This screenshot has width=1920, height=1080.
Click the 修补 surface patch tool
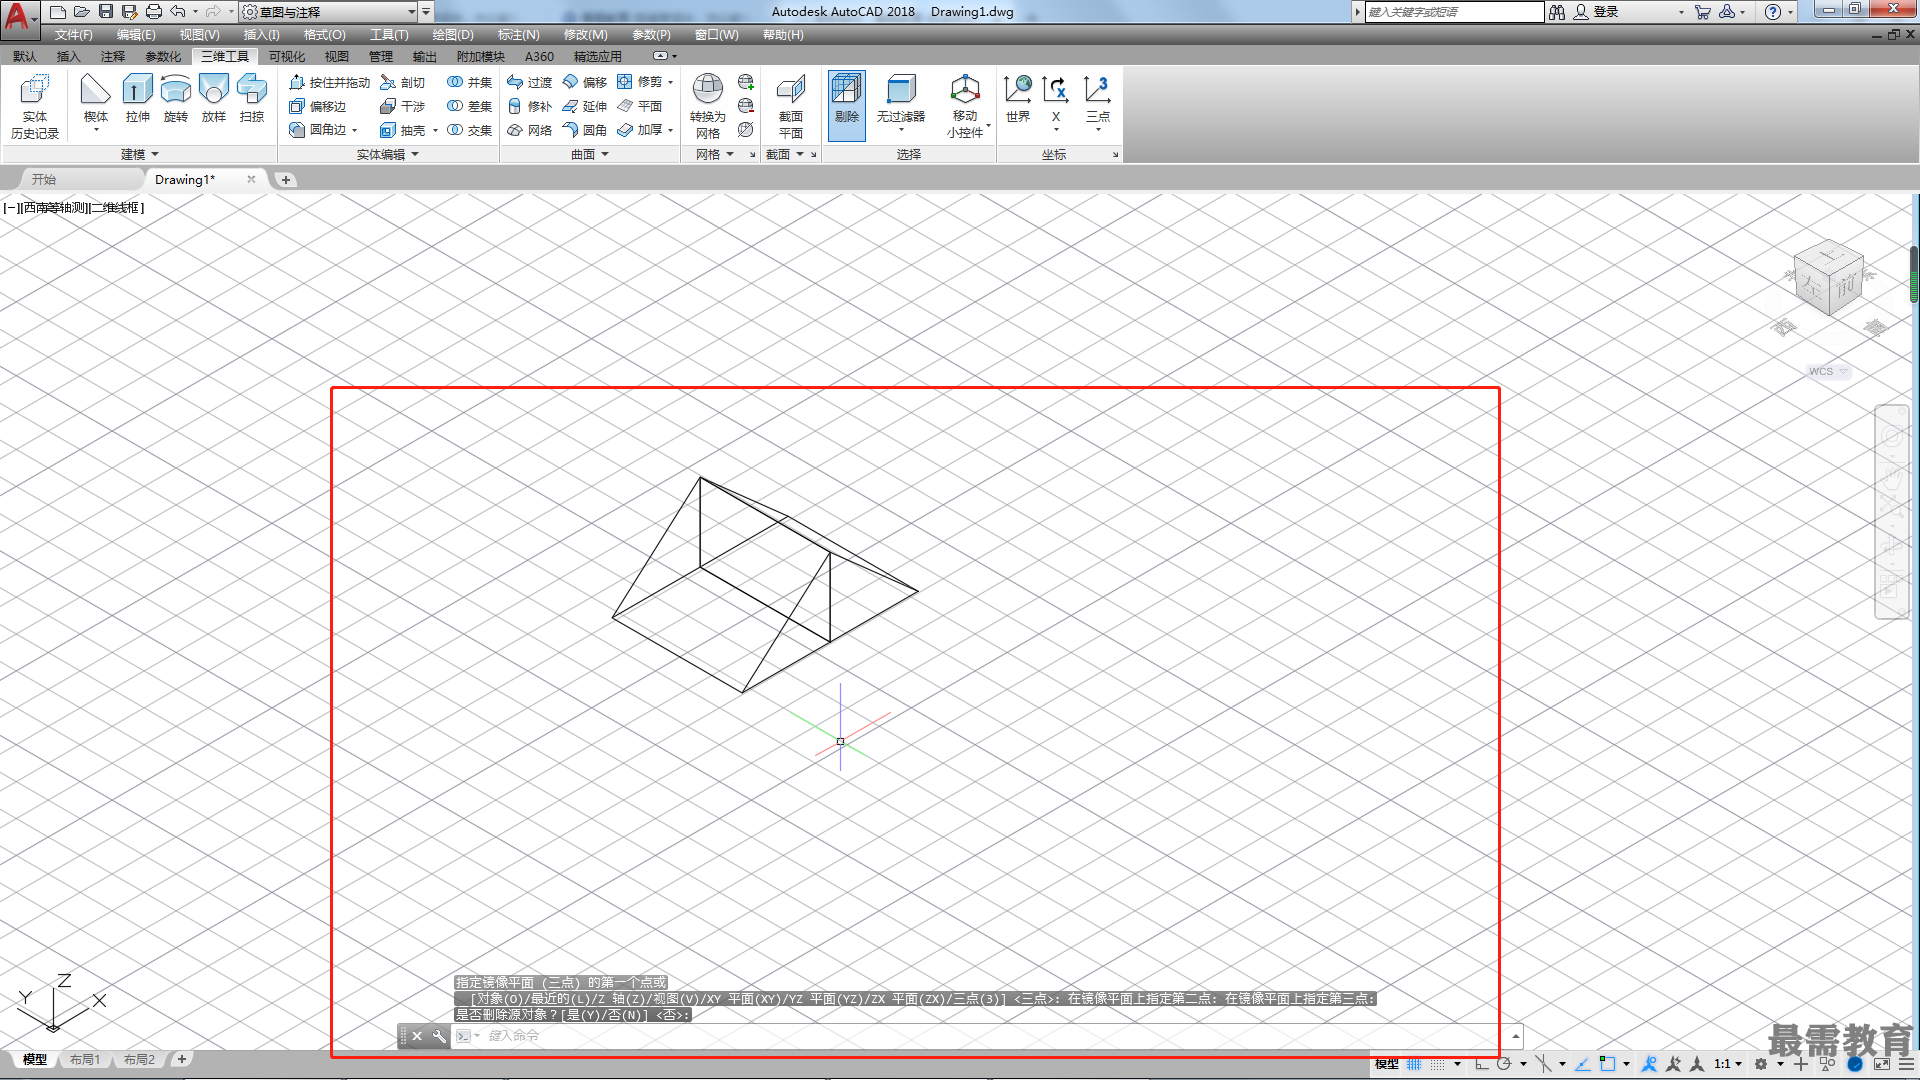tap(529, 106)
